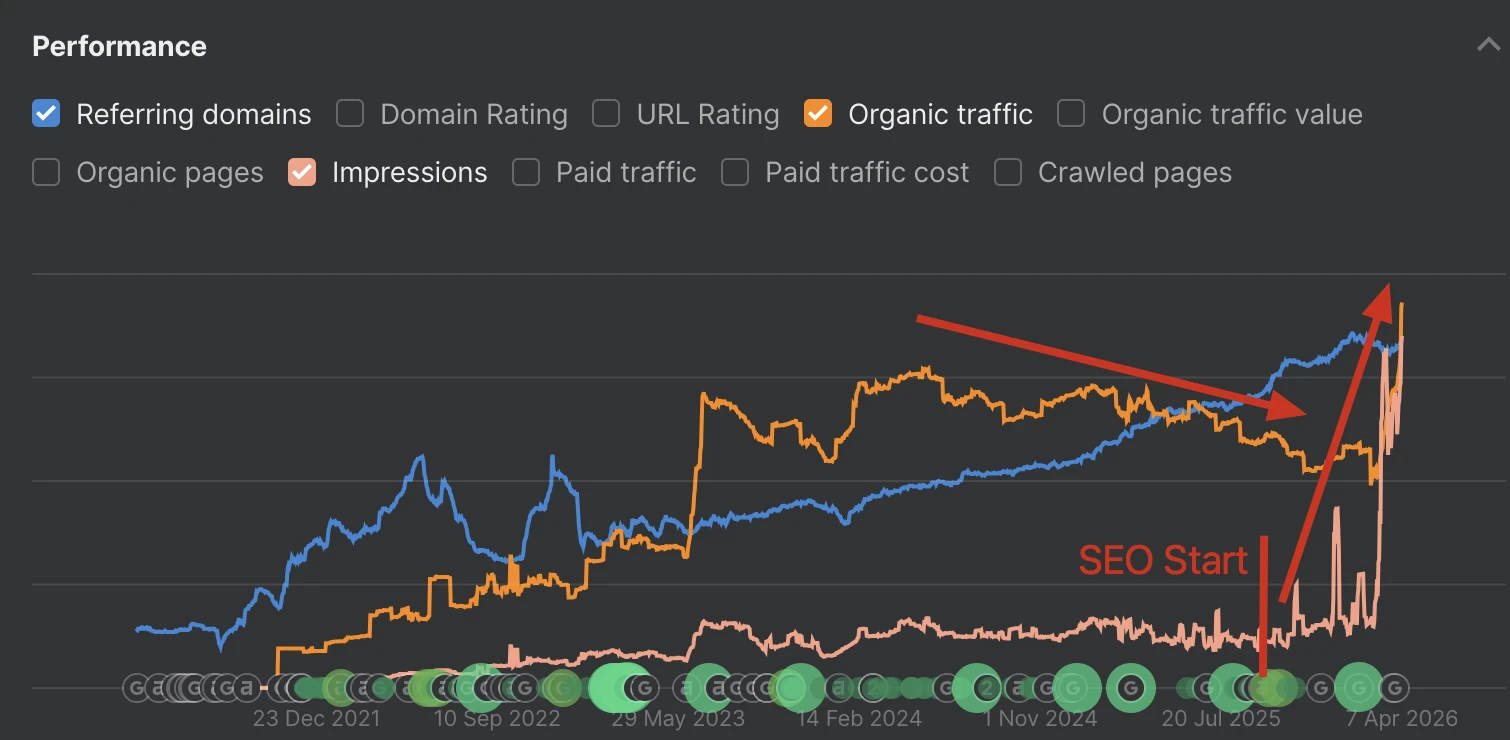Screen dimensions: 1510x740
Task: Toggle on the Crawled pages checkbox
Action: pos(1008,172)
